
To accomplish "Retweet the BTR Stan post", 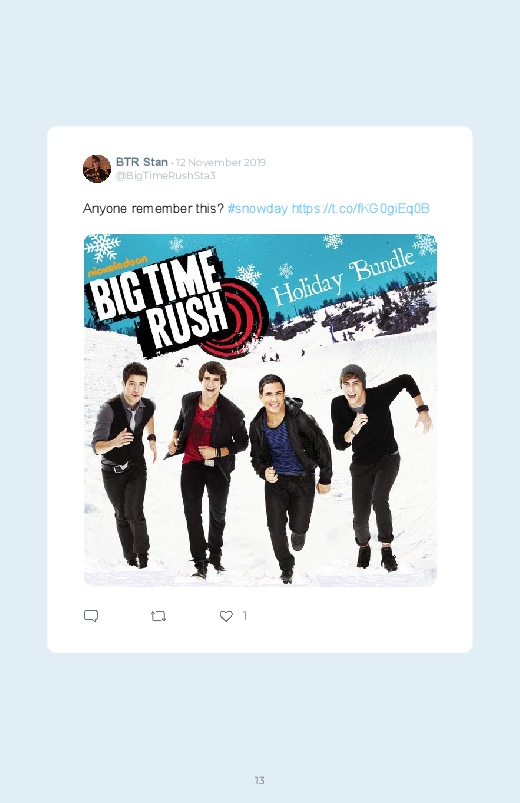I will (158, 616).
